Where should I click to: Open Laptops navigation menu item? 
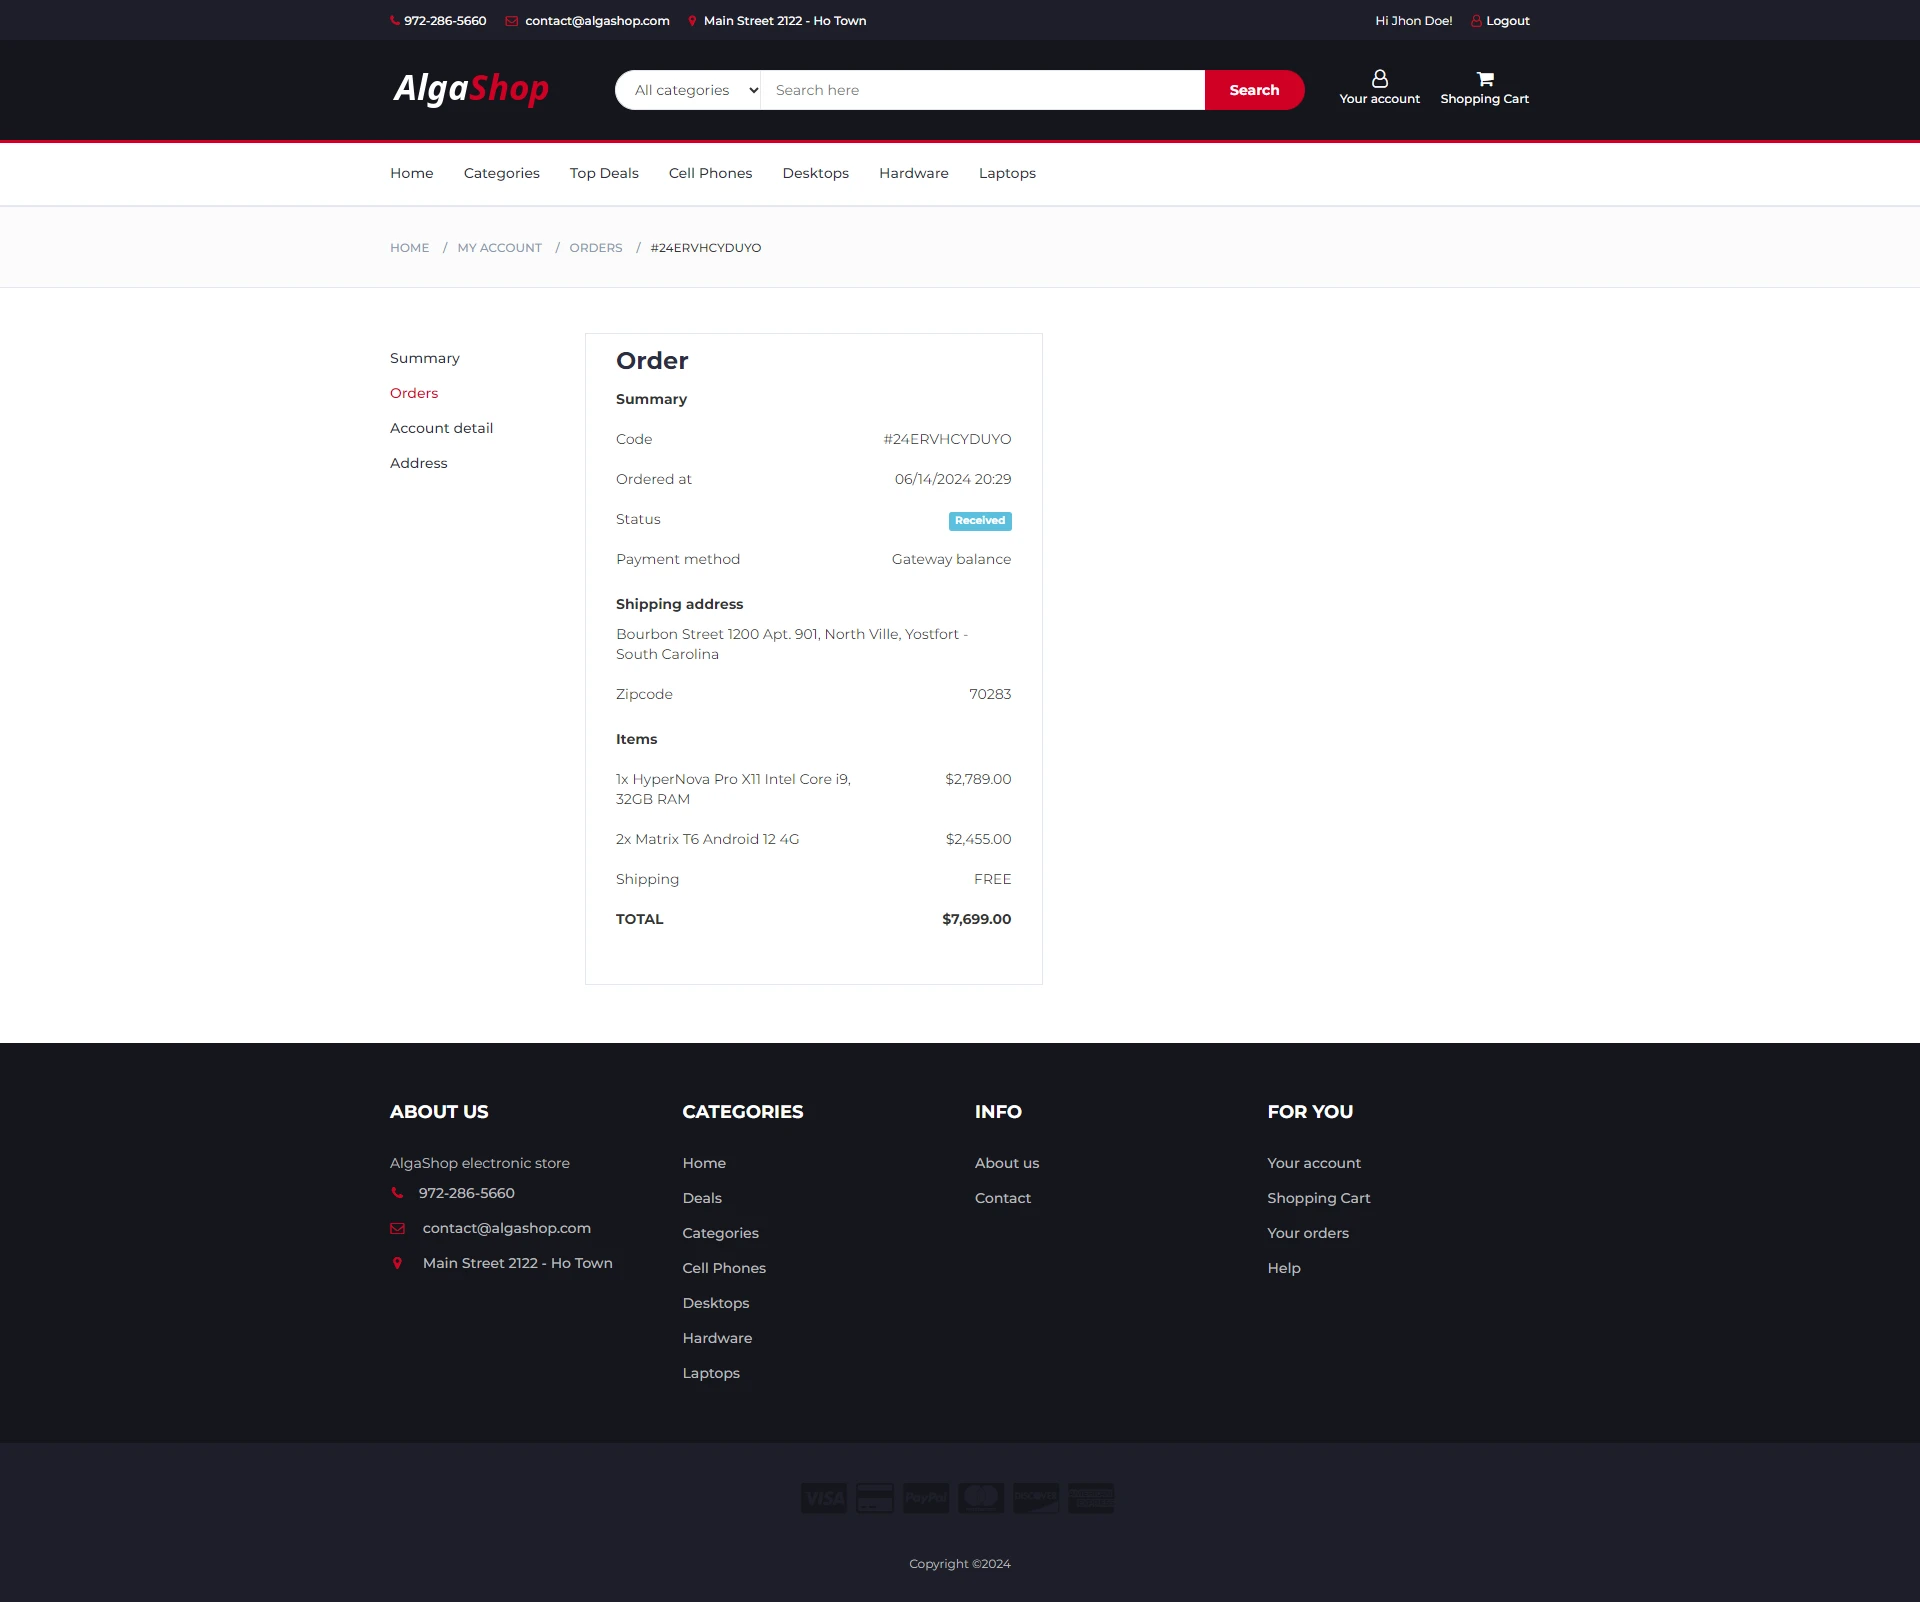[1007, 173]
